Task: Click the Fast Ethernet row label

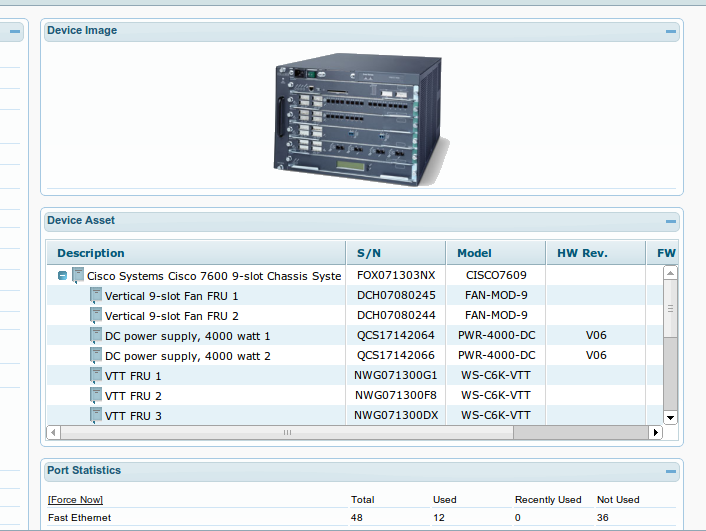Action: pos(79,518)
